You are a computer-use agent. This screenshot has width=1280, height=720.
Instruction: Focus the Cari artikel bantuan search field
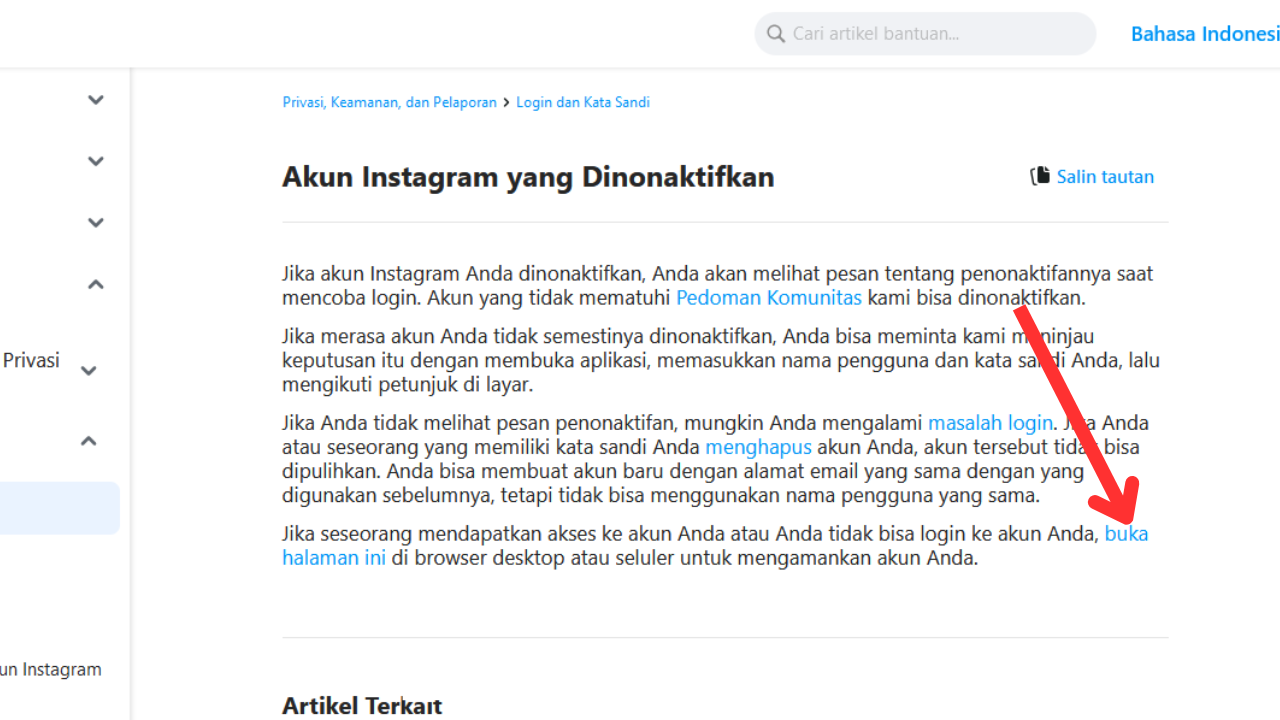925,34
